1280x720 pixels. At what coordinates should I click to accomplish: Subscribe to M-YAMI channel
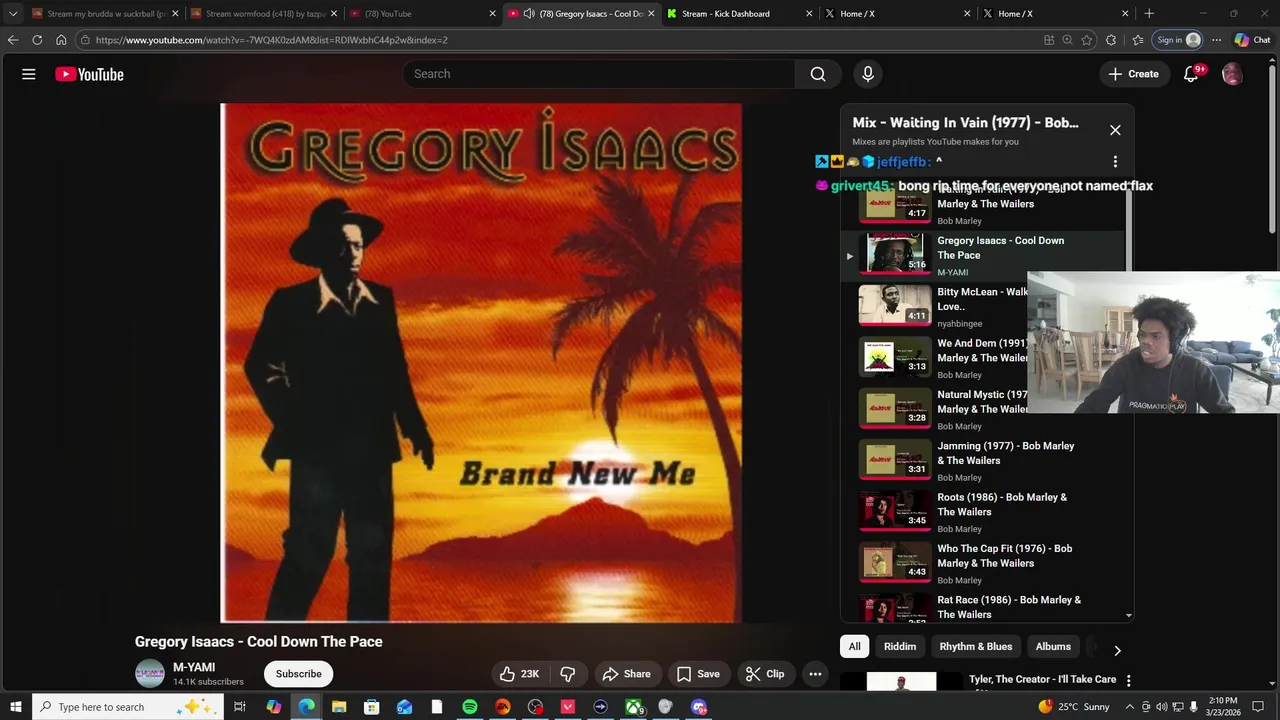click(299, 674)
